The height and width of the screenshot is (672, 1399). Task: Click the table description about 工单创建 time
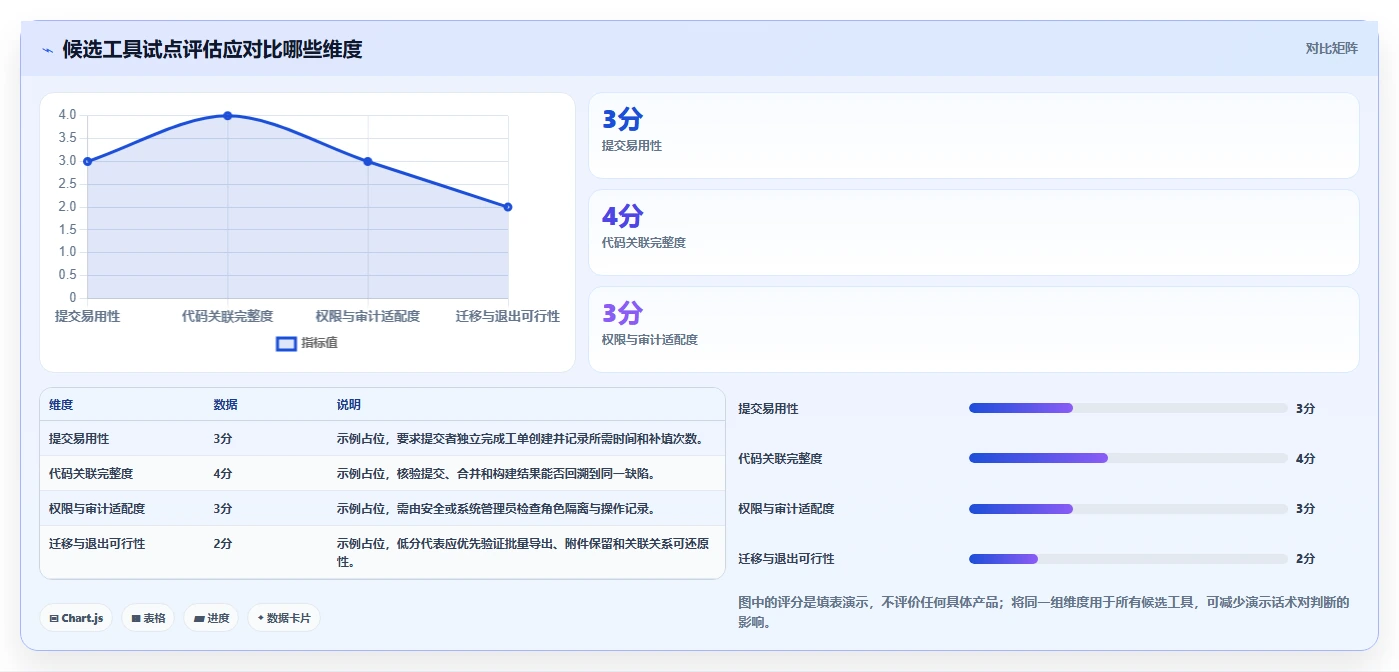(x=520, y=438)
